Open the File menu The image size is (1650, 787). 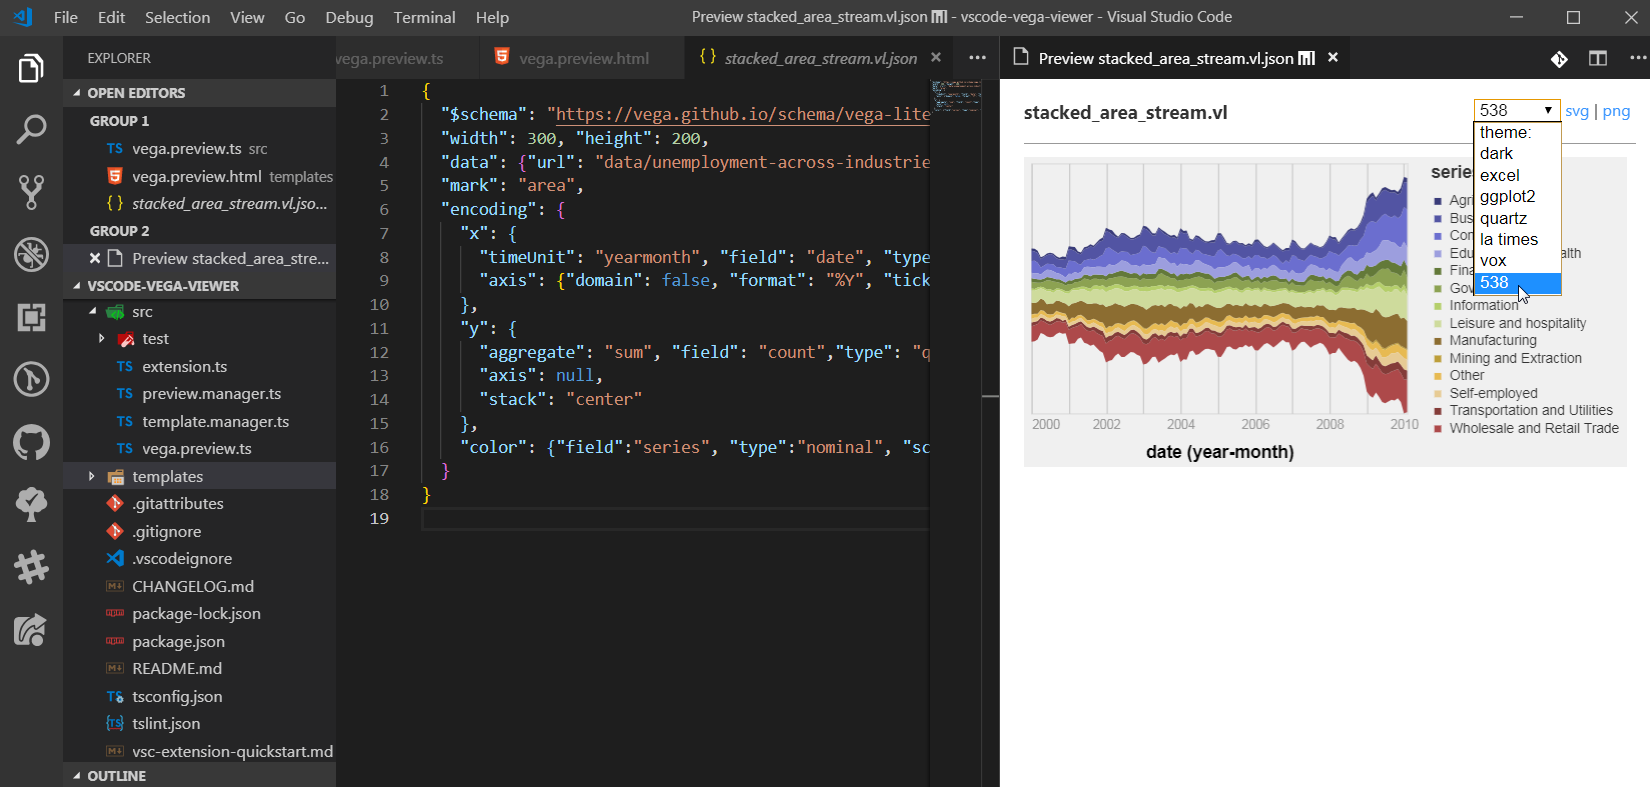66,17
